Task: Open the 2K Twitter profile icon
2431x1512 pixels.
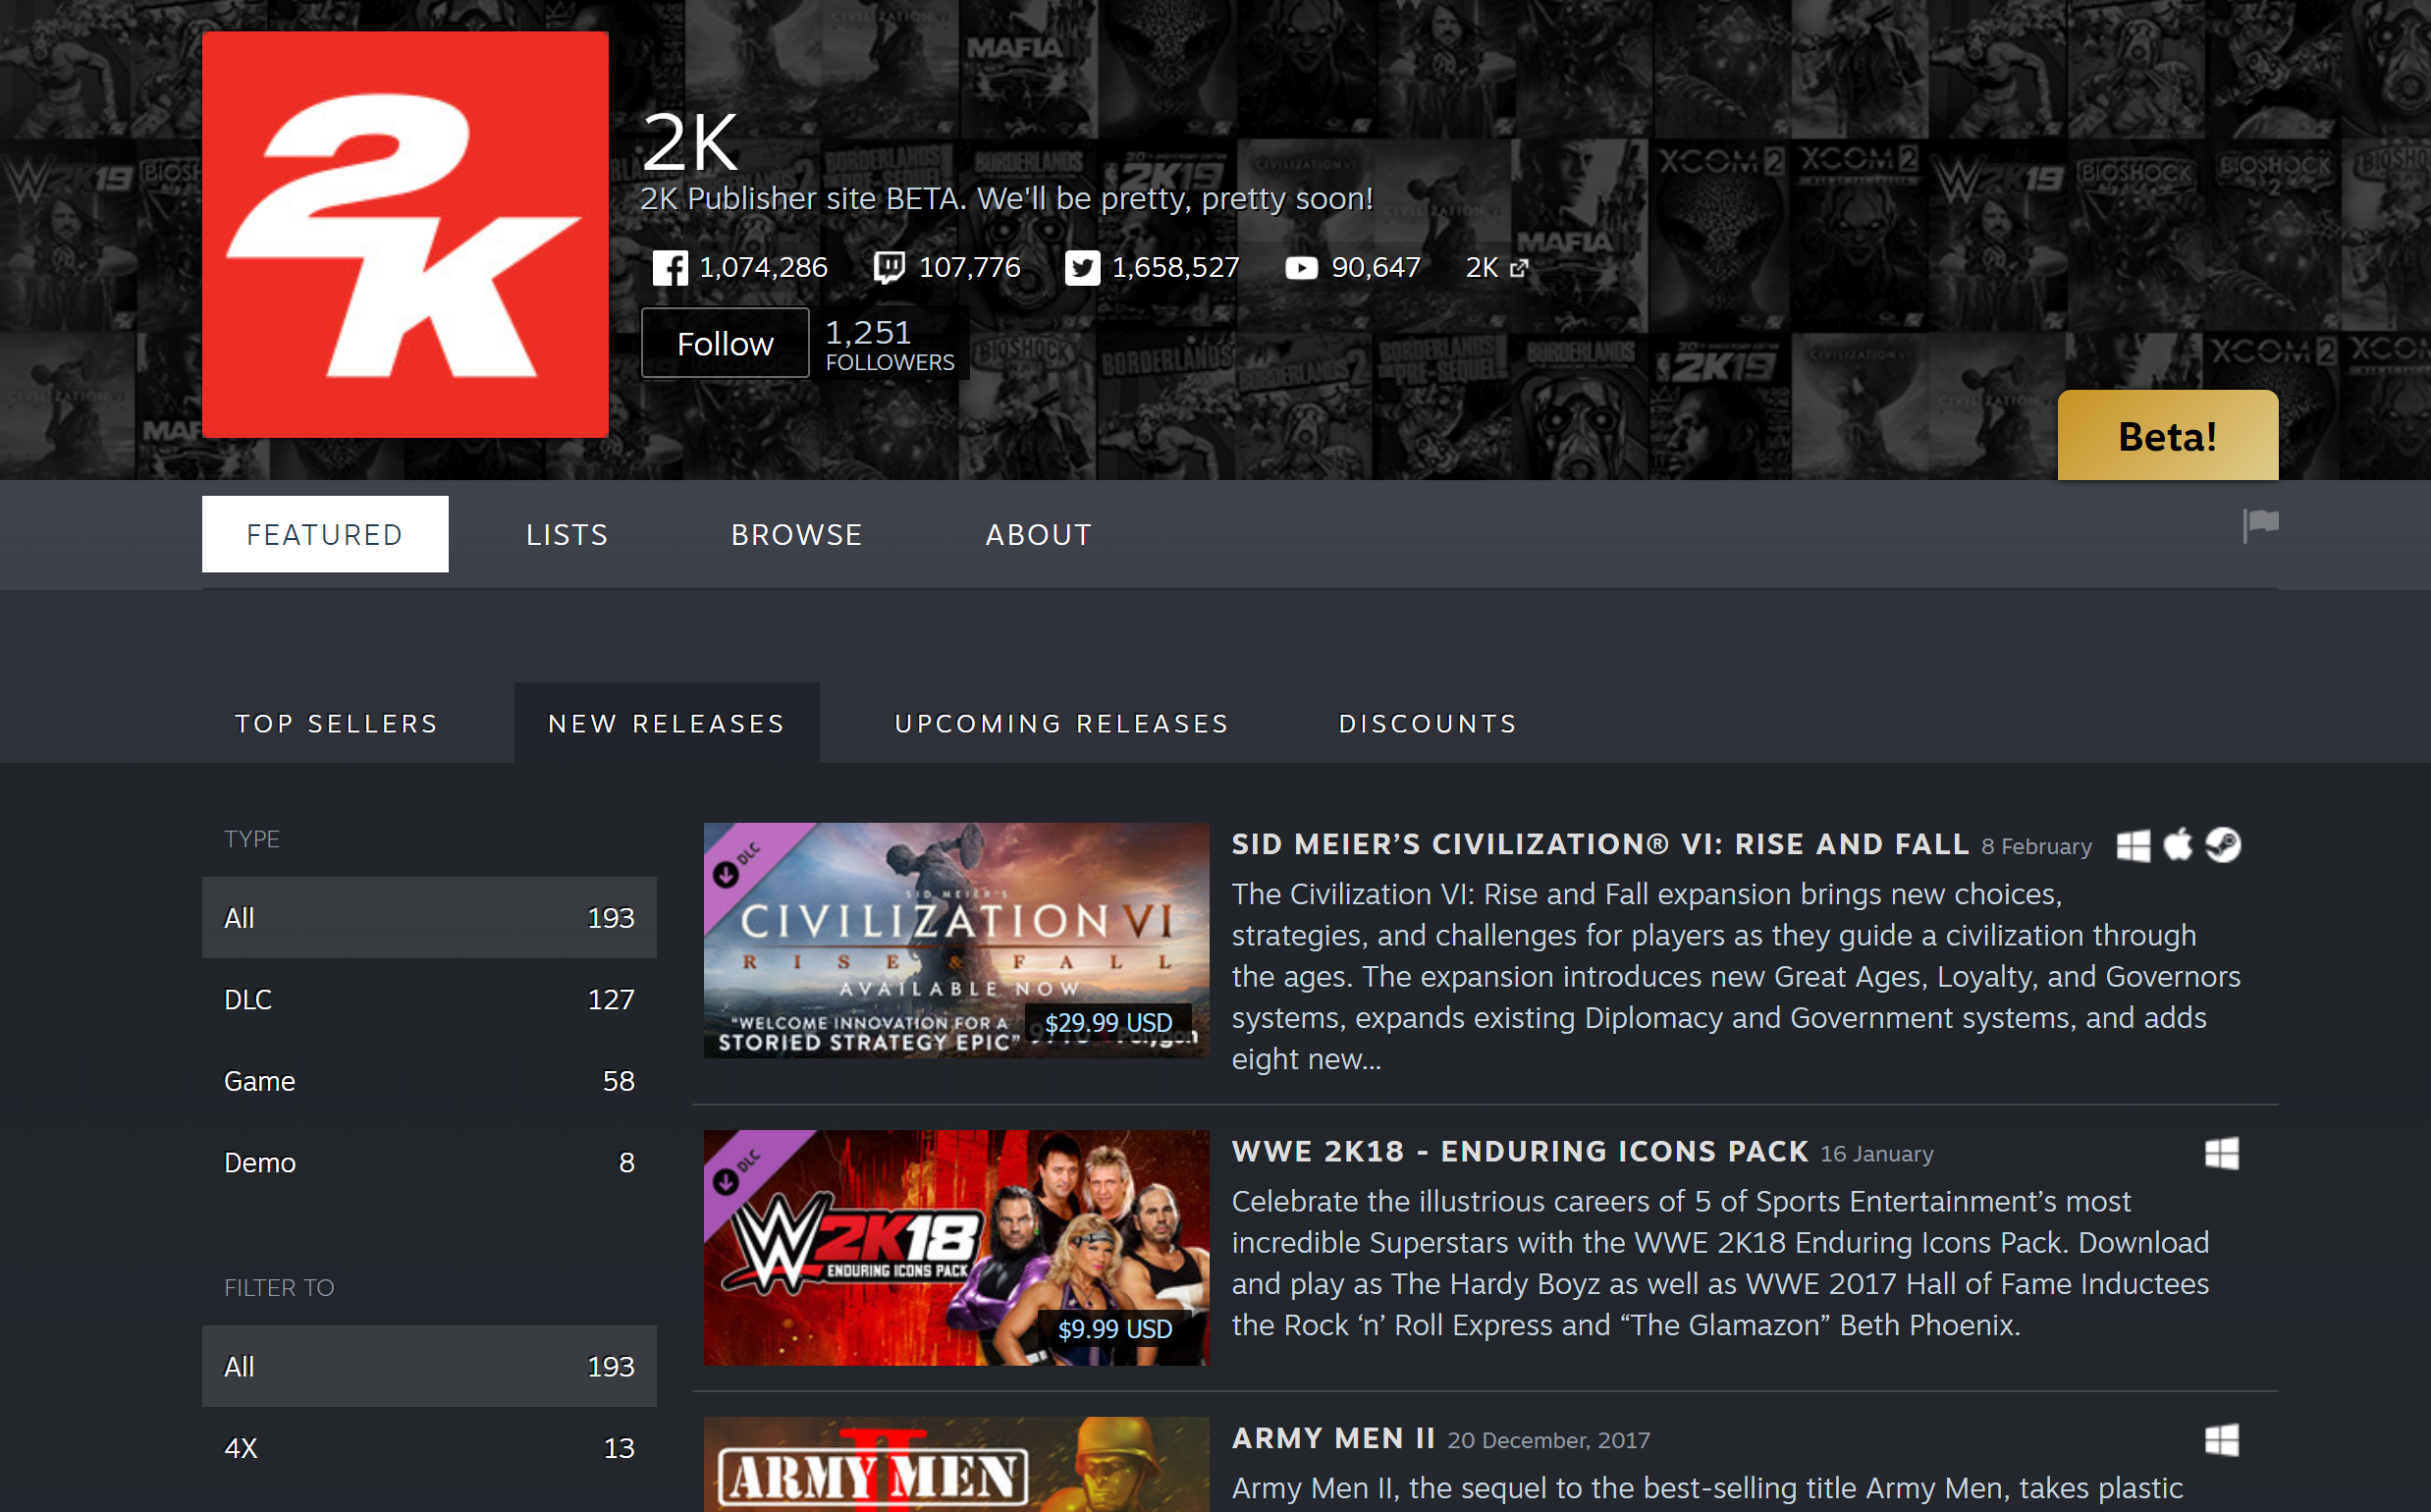Action: 1082,268
